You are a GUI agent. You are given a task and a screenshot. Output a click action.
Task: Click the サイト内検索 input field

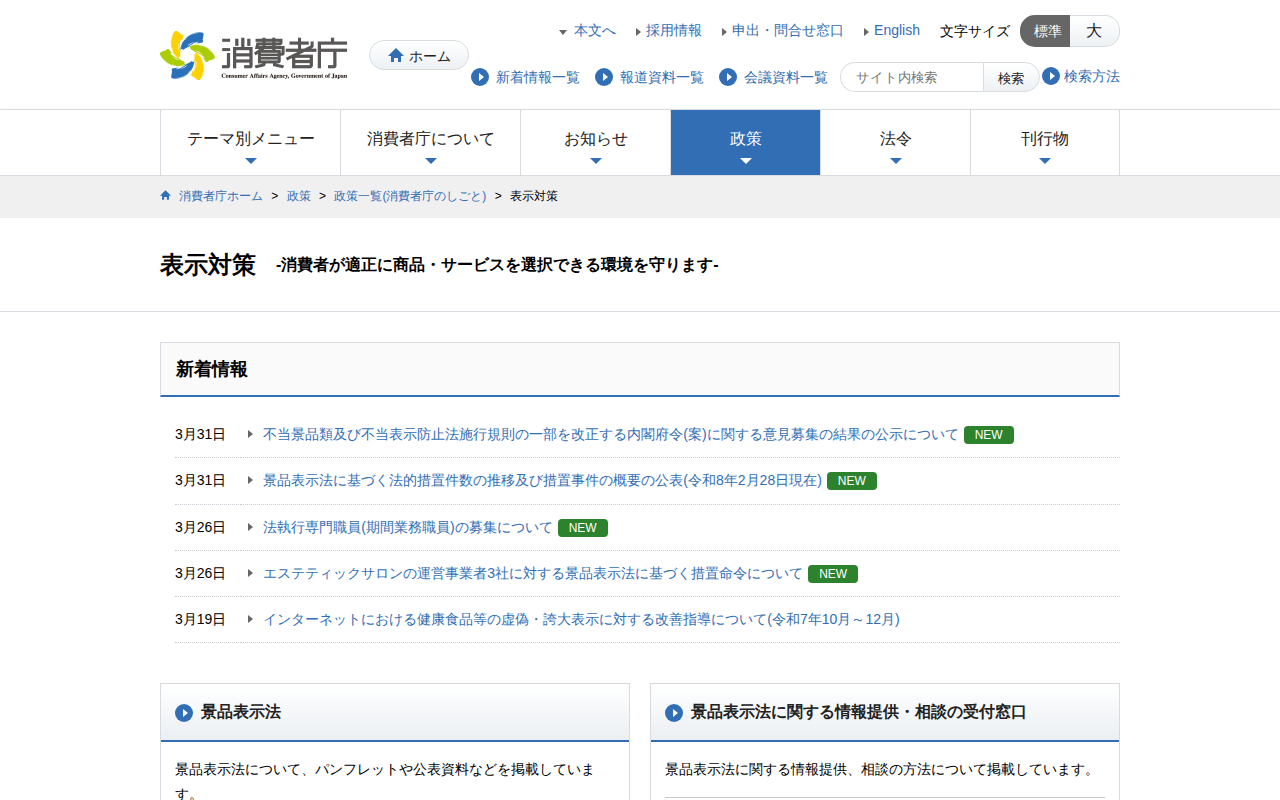[x=912, y=77]
